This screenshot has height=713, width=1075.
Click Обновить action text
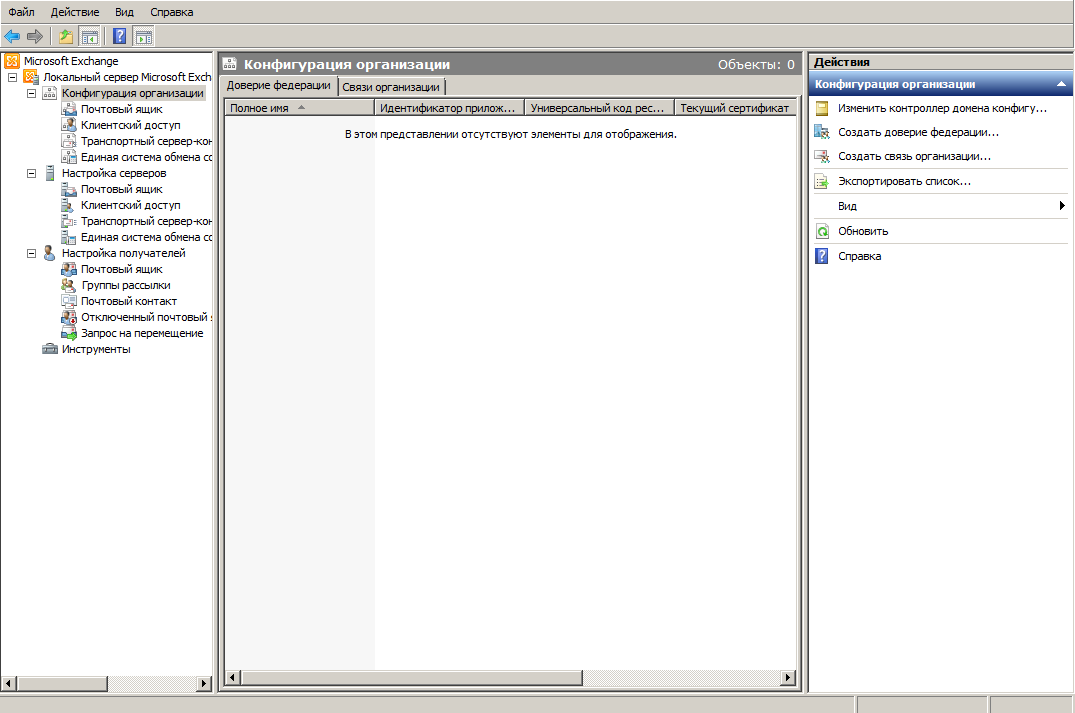point(862,231)
